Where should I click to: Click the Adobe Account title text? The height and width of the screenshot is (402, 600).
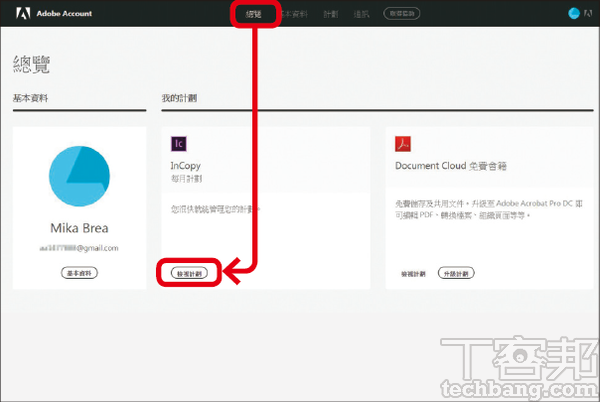(x=64, y=13)
